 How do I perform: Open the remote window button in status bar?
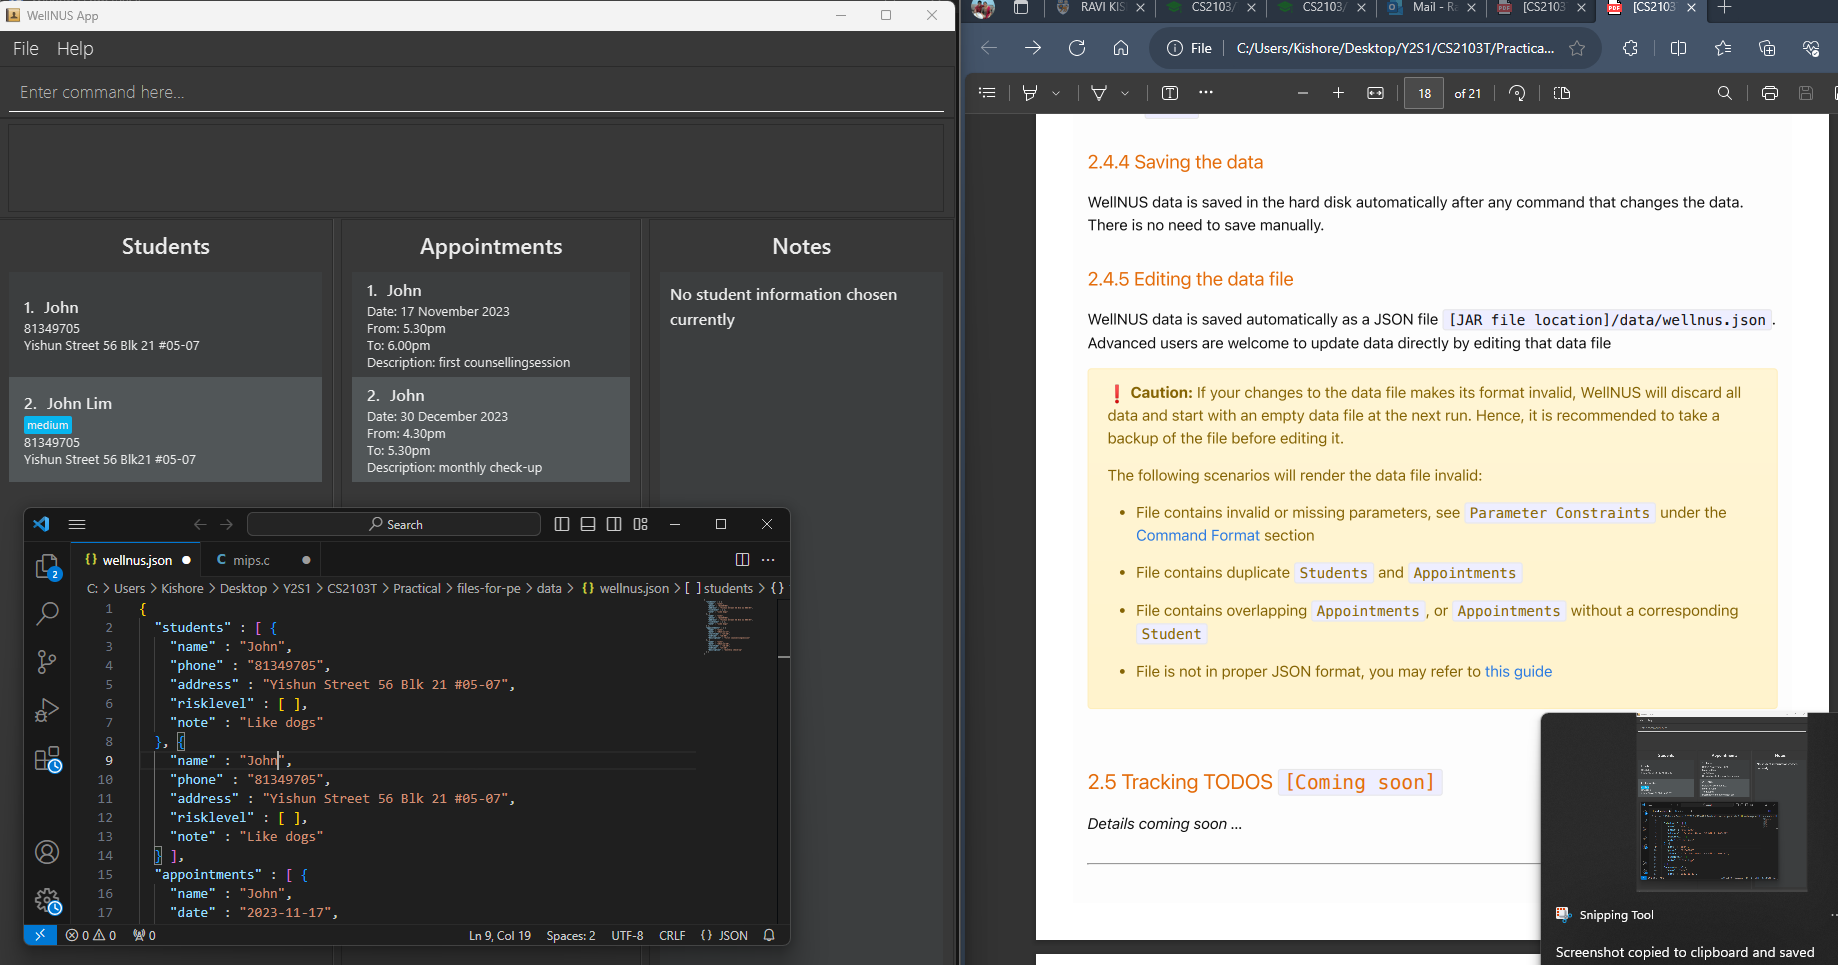click(40, 935)
